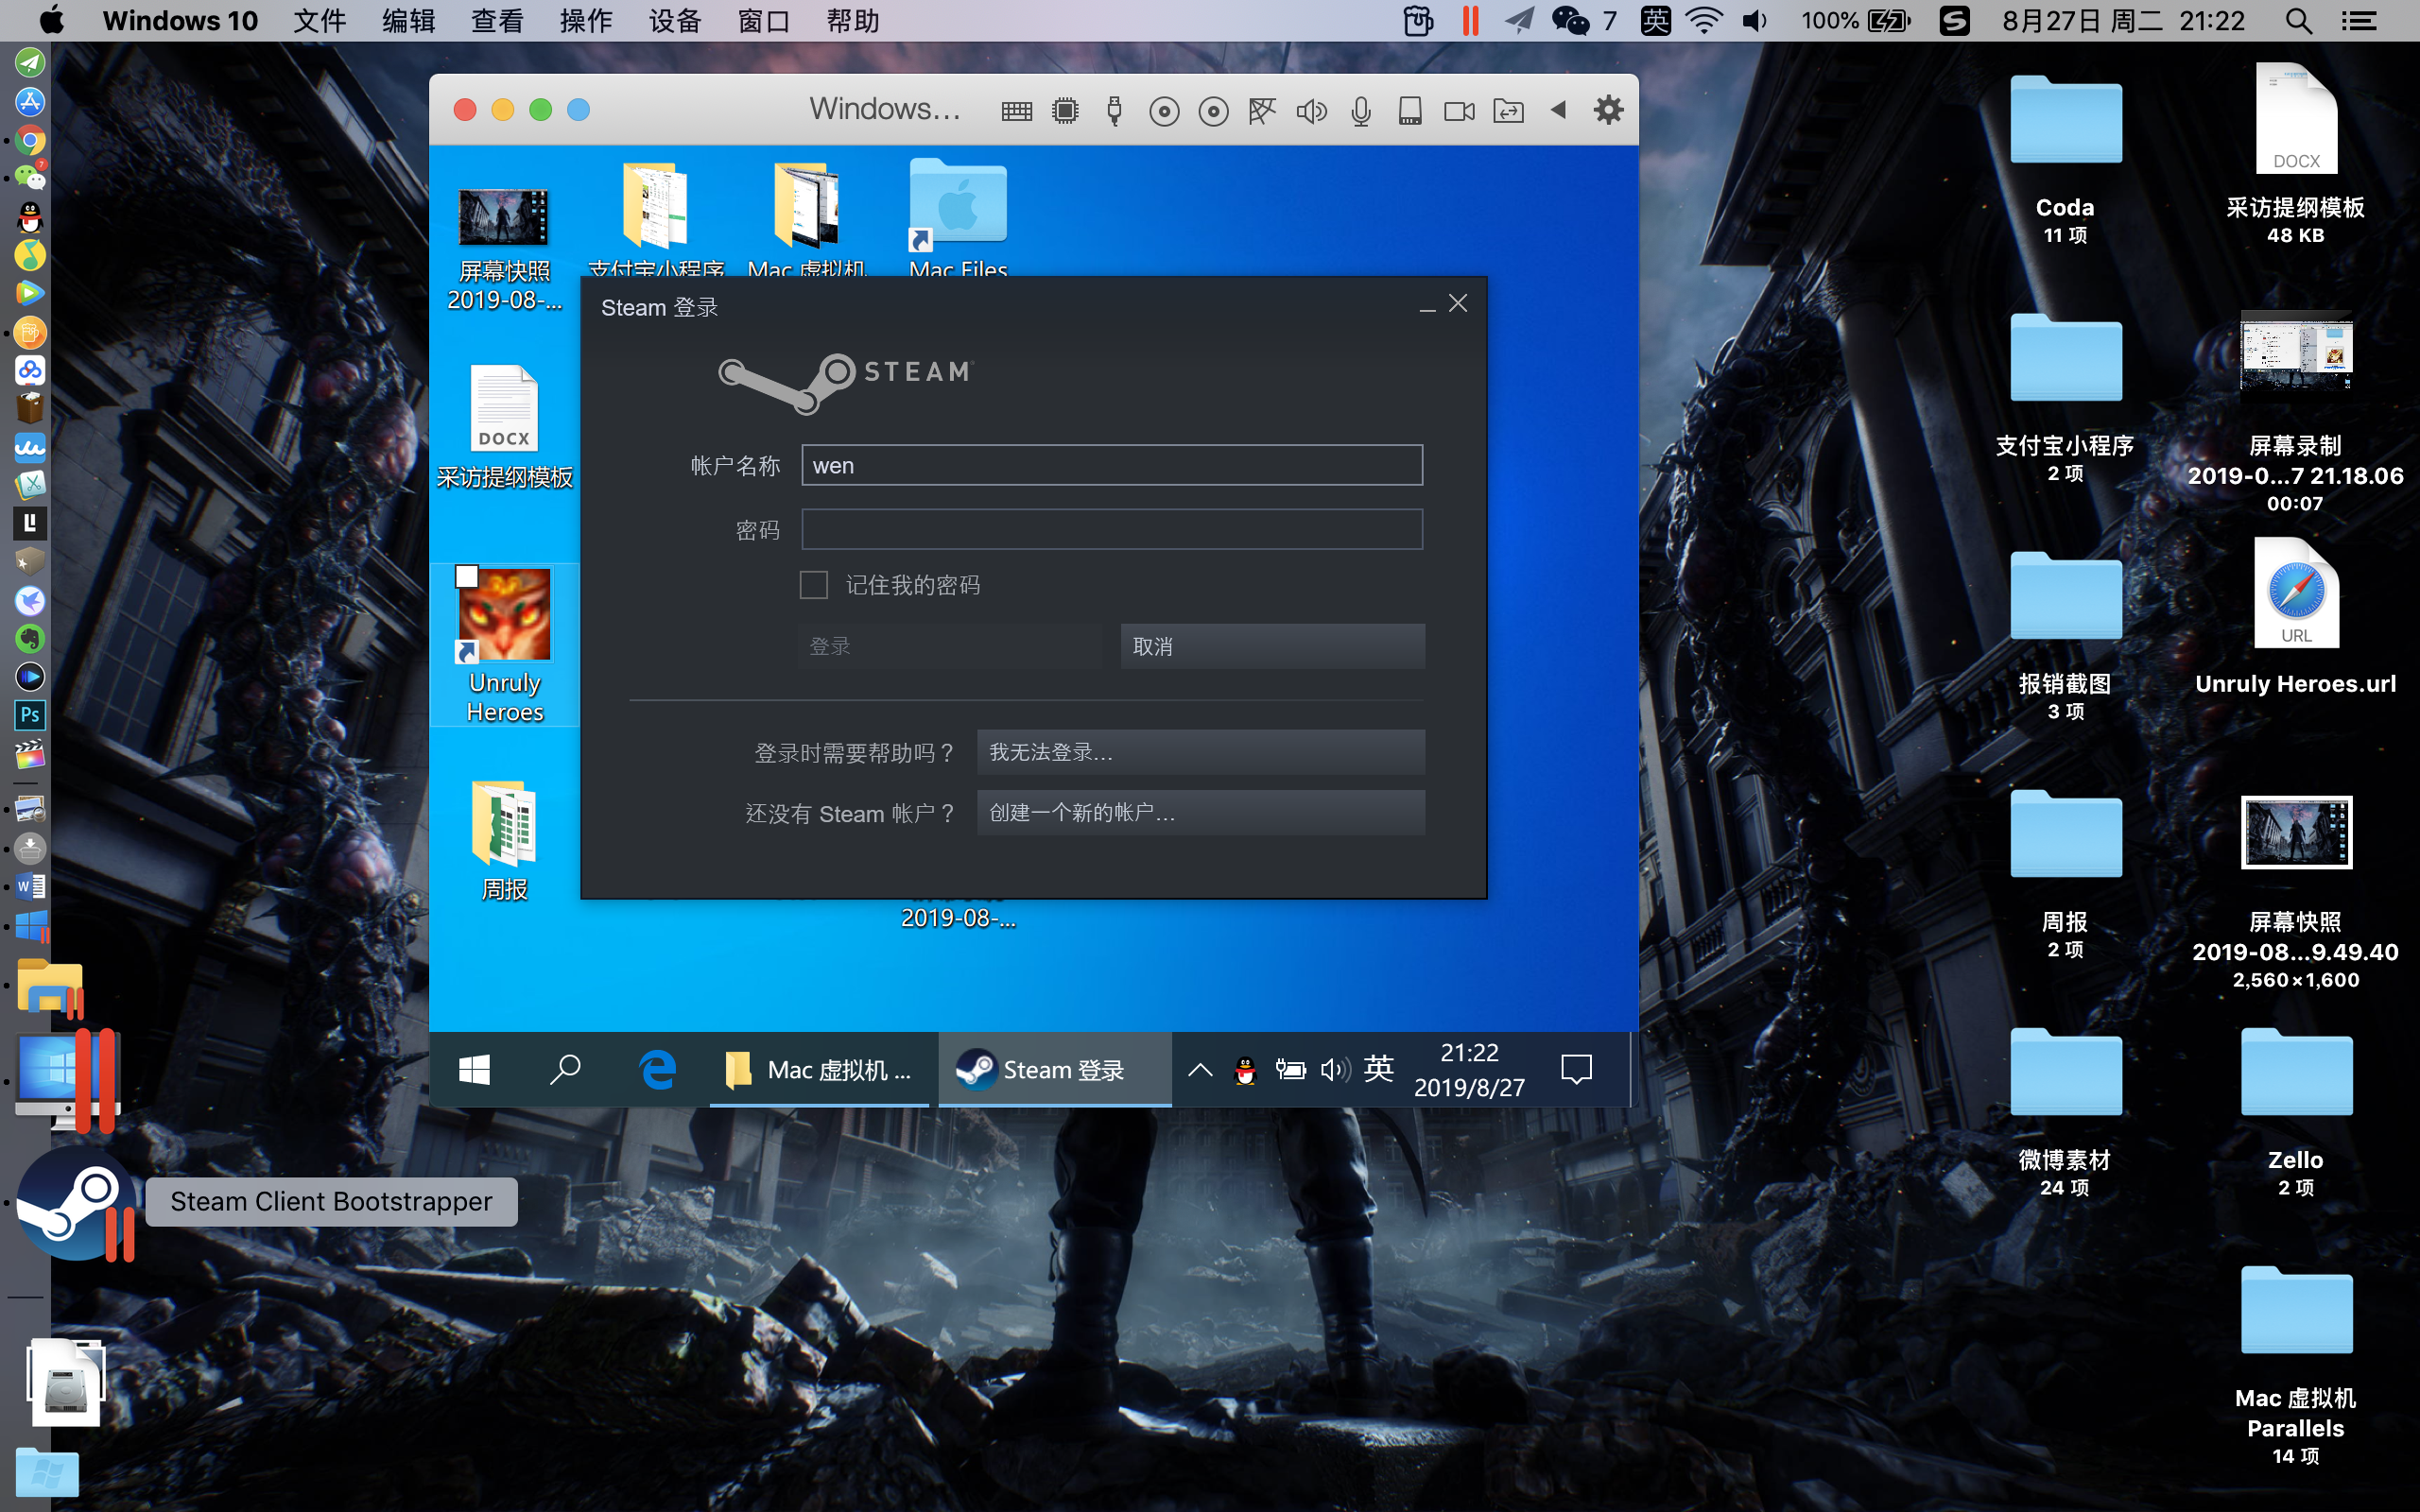
Task: Click 我无法登录 for login help
Action: (x=1198, y=752)
